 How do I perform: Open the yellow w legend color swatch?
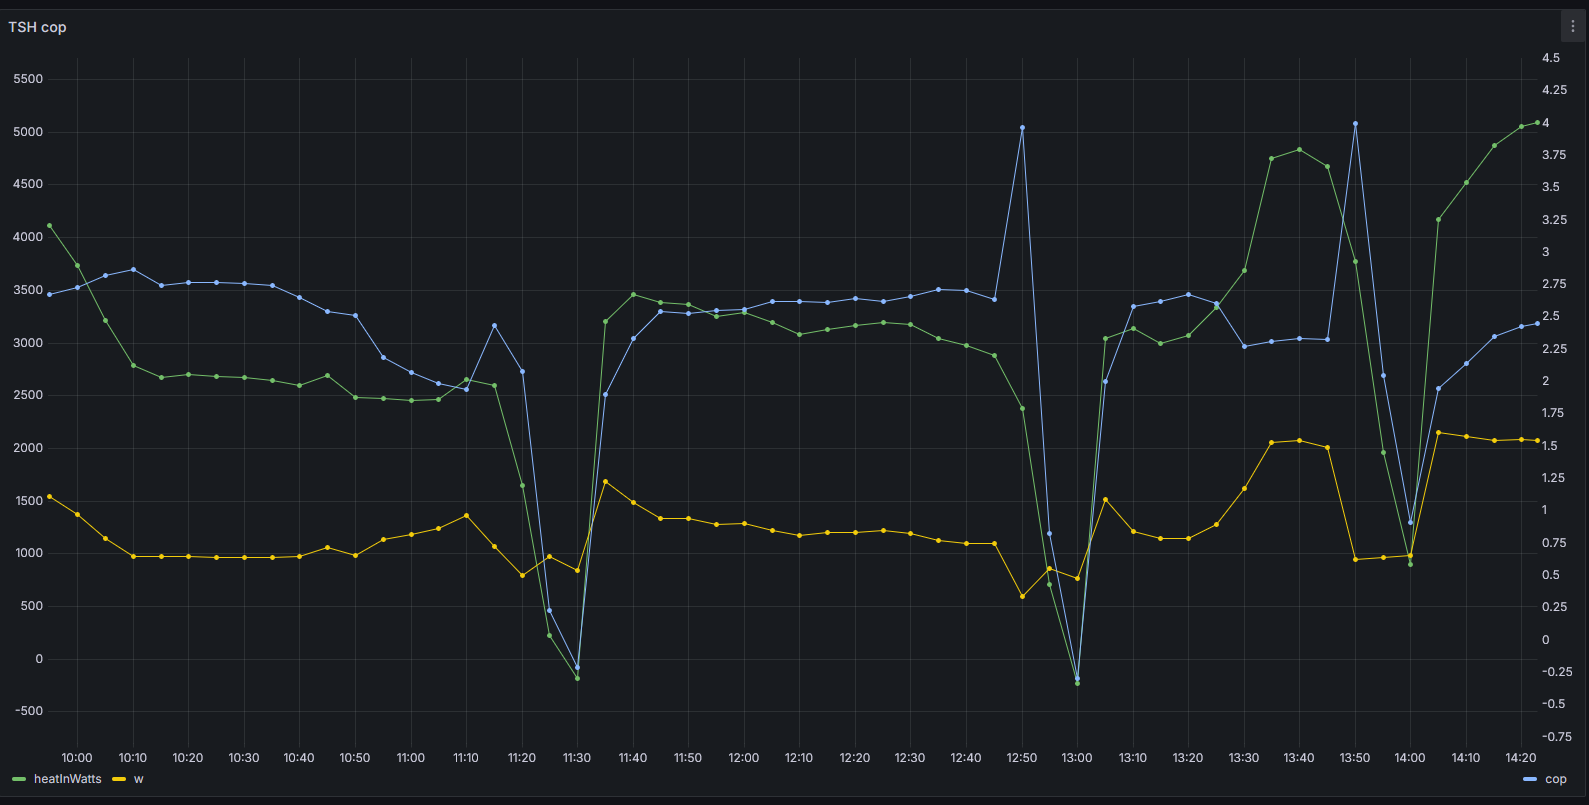pyautogui.click(x=119, y=779)
